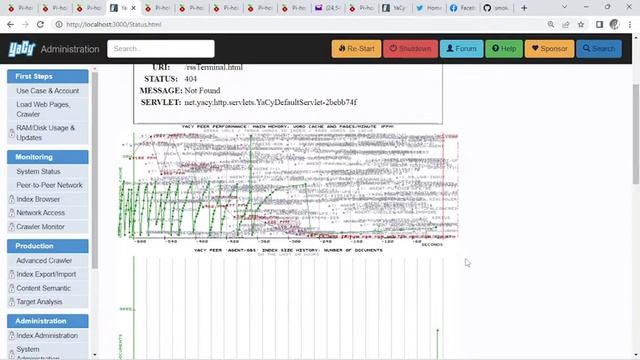This screenshot has height=360, width=640.
Task: Click the index size history graph
Action: (288, 304)
